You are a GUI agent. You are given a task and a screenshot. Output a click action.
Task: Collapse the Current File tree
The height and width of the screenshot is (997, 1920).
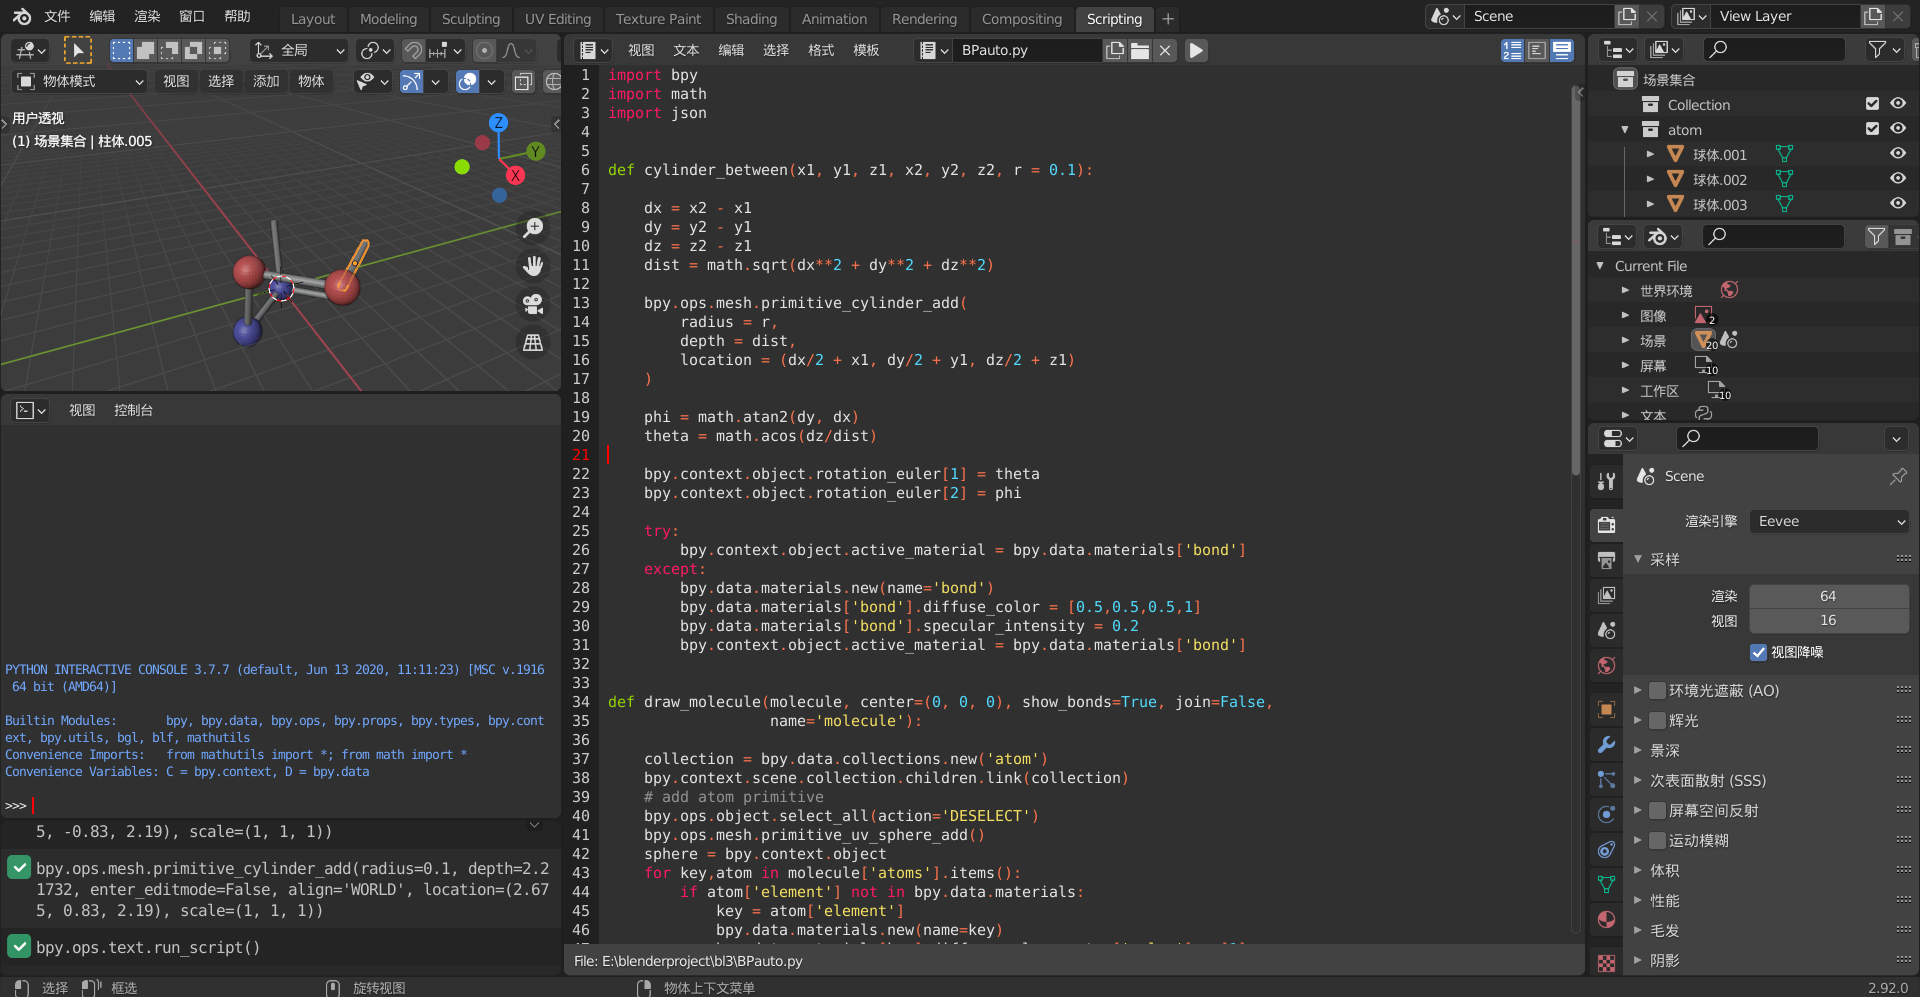click(1600, 265)
